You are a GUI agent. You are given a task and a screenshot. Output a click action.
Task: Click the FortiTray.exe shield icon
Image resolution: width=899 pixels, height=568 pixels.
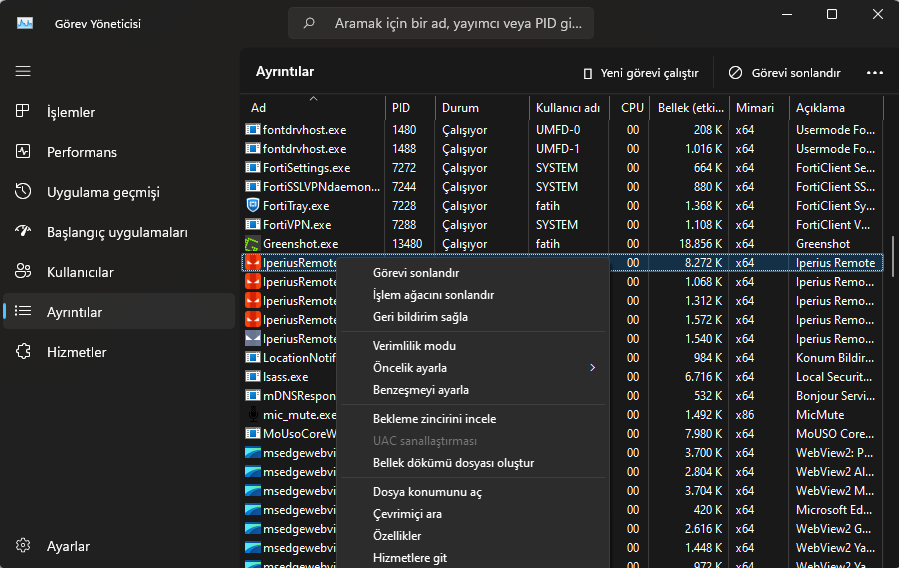pyautogui.click(x=252, y=205)
